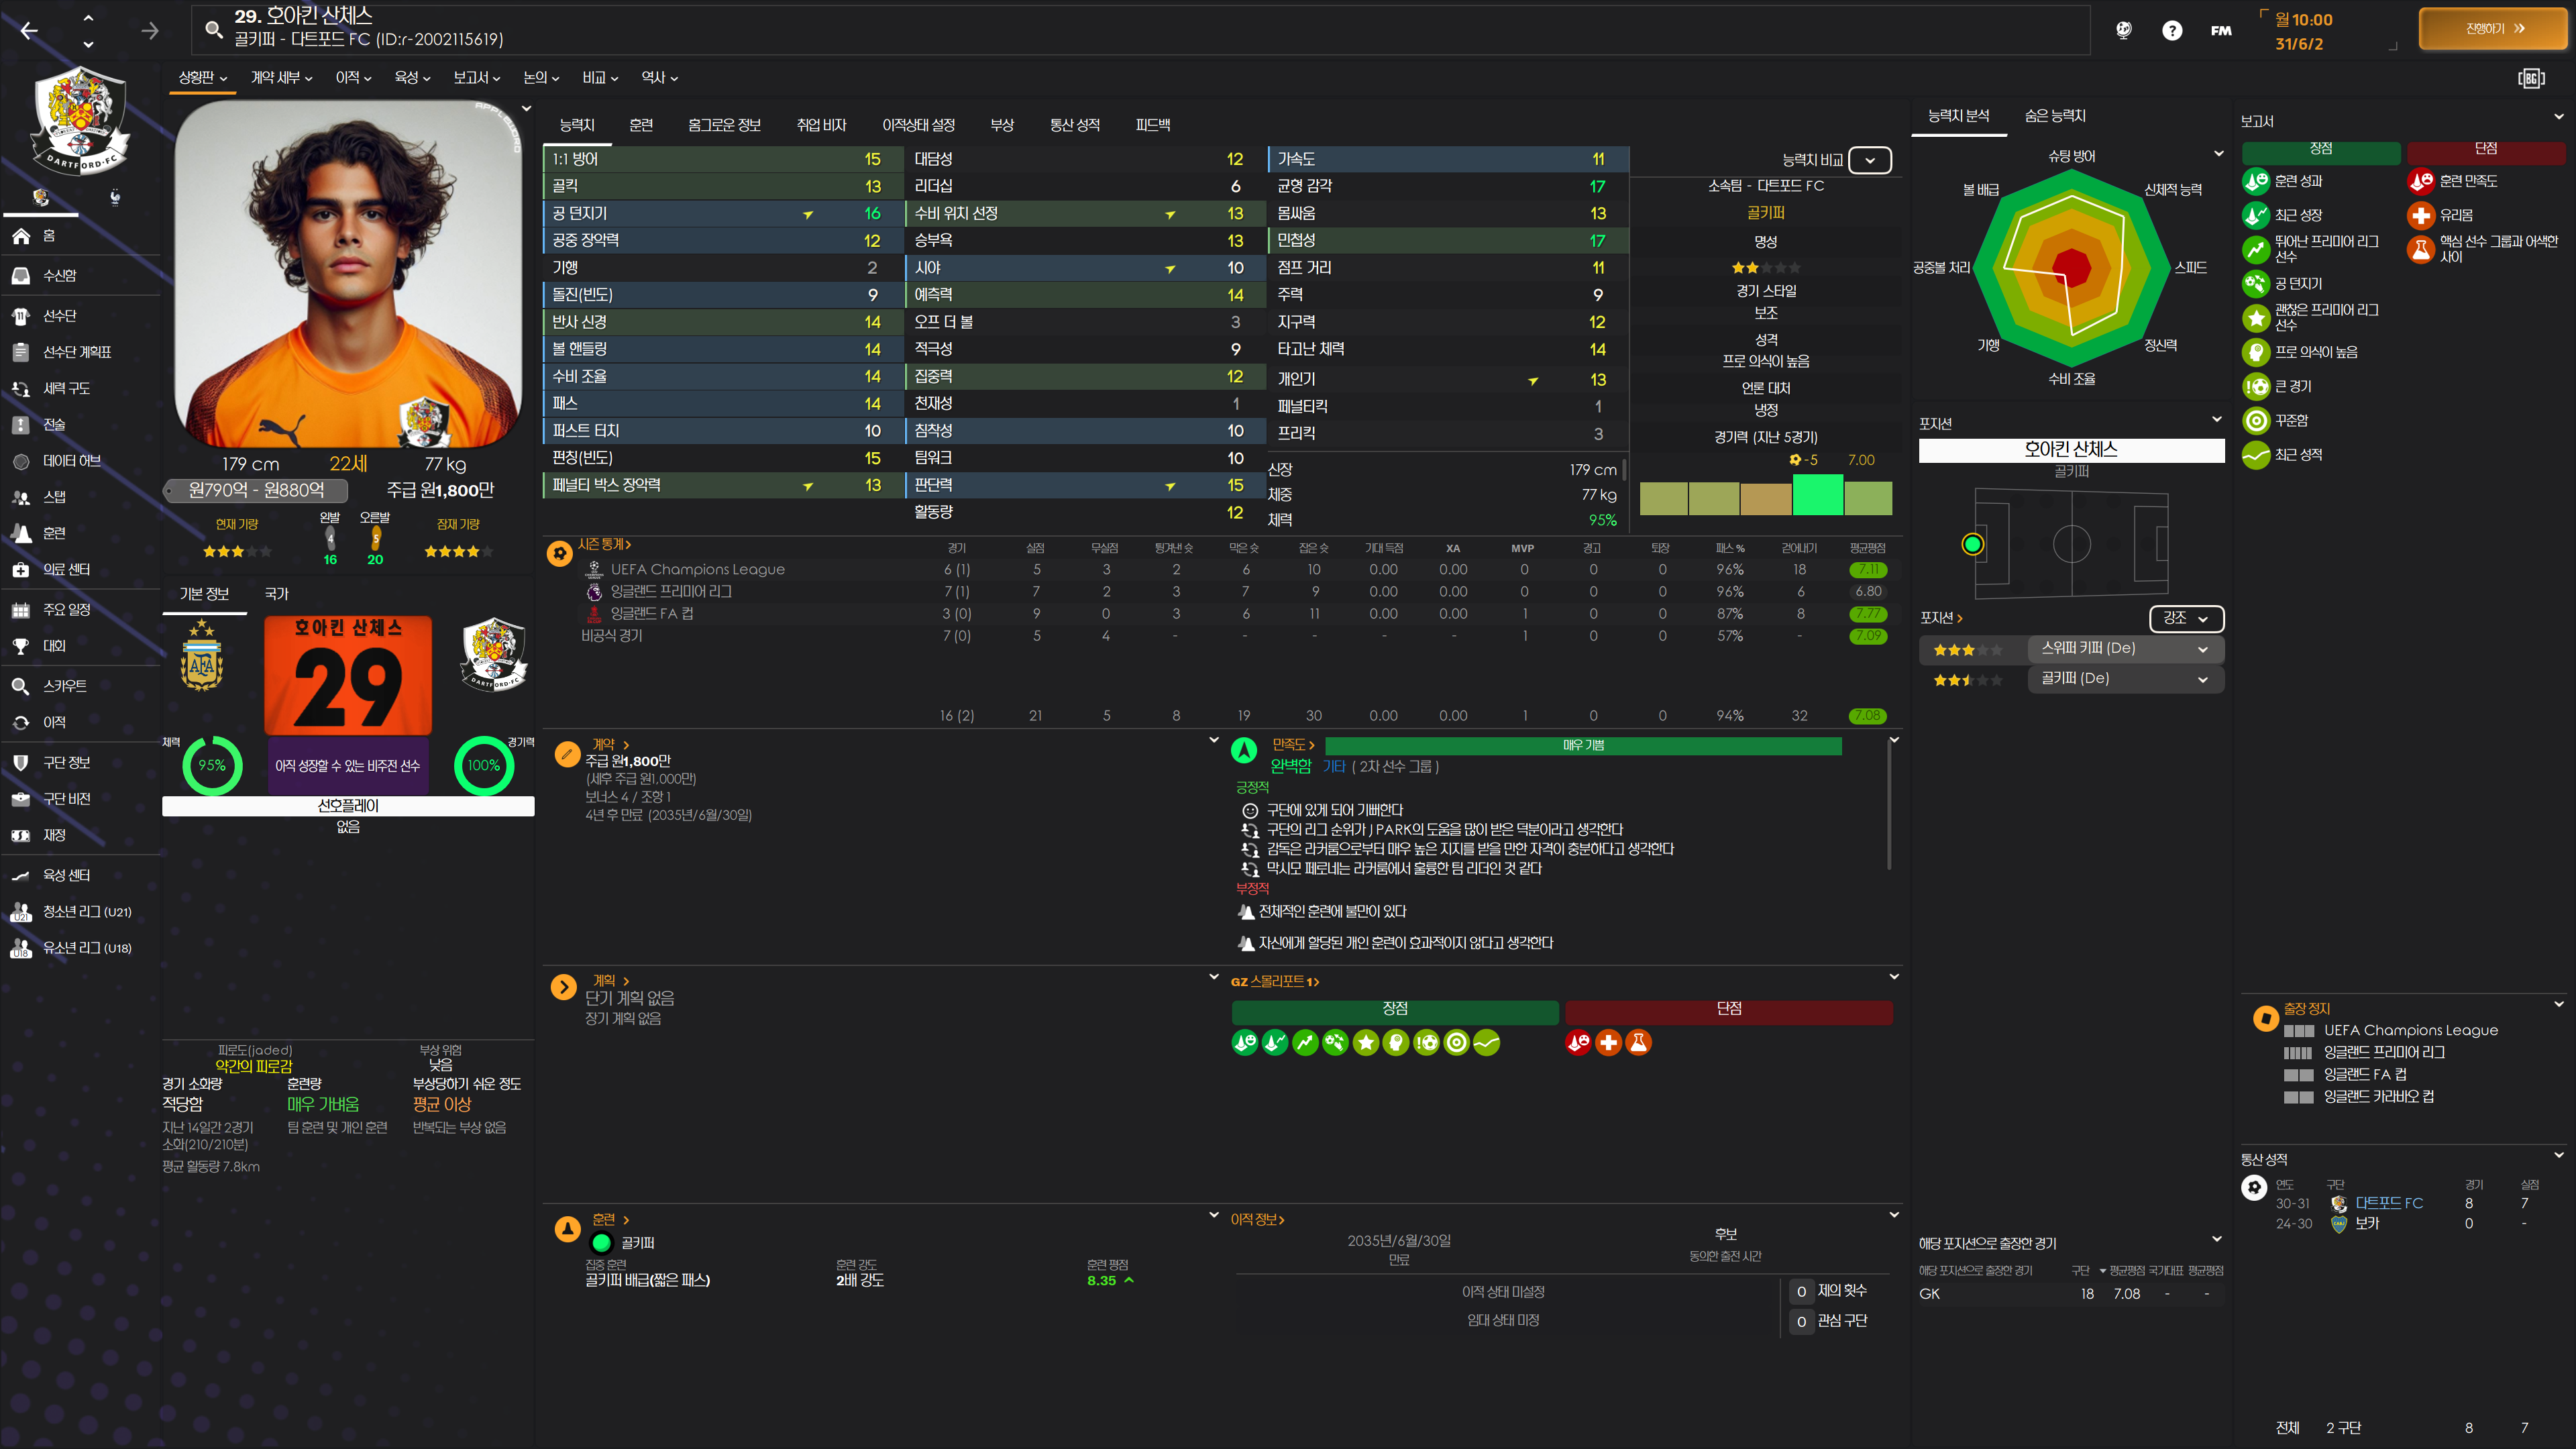Open 선수단 squad in sidebar
This screenshot has height=1449, width=2576.
coord(80,315)
